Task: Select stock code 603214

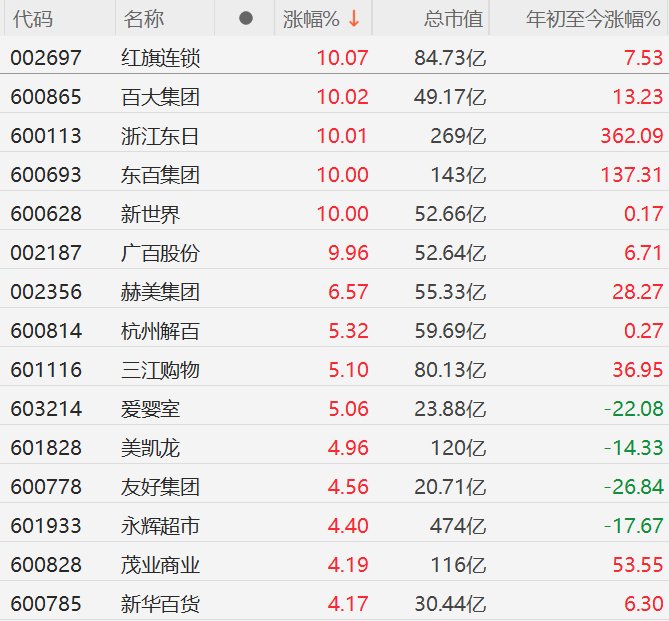Action: click(x=46, y=409)
